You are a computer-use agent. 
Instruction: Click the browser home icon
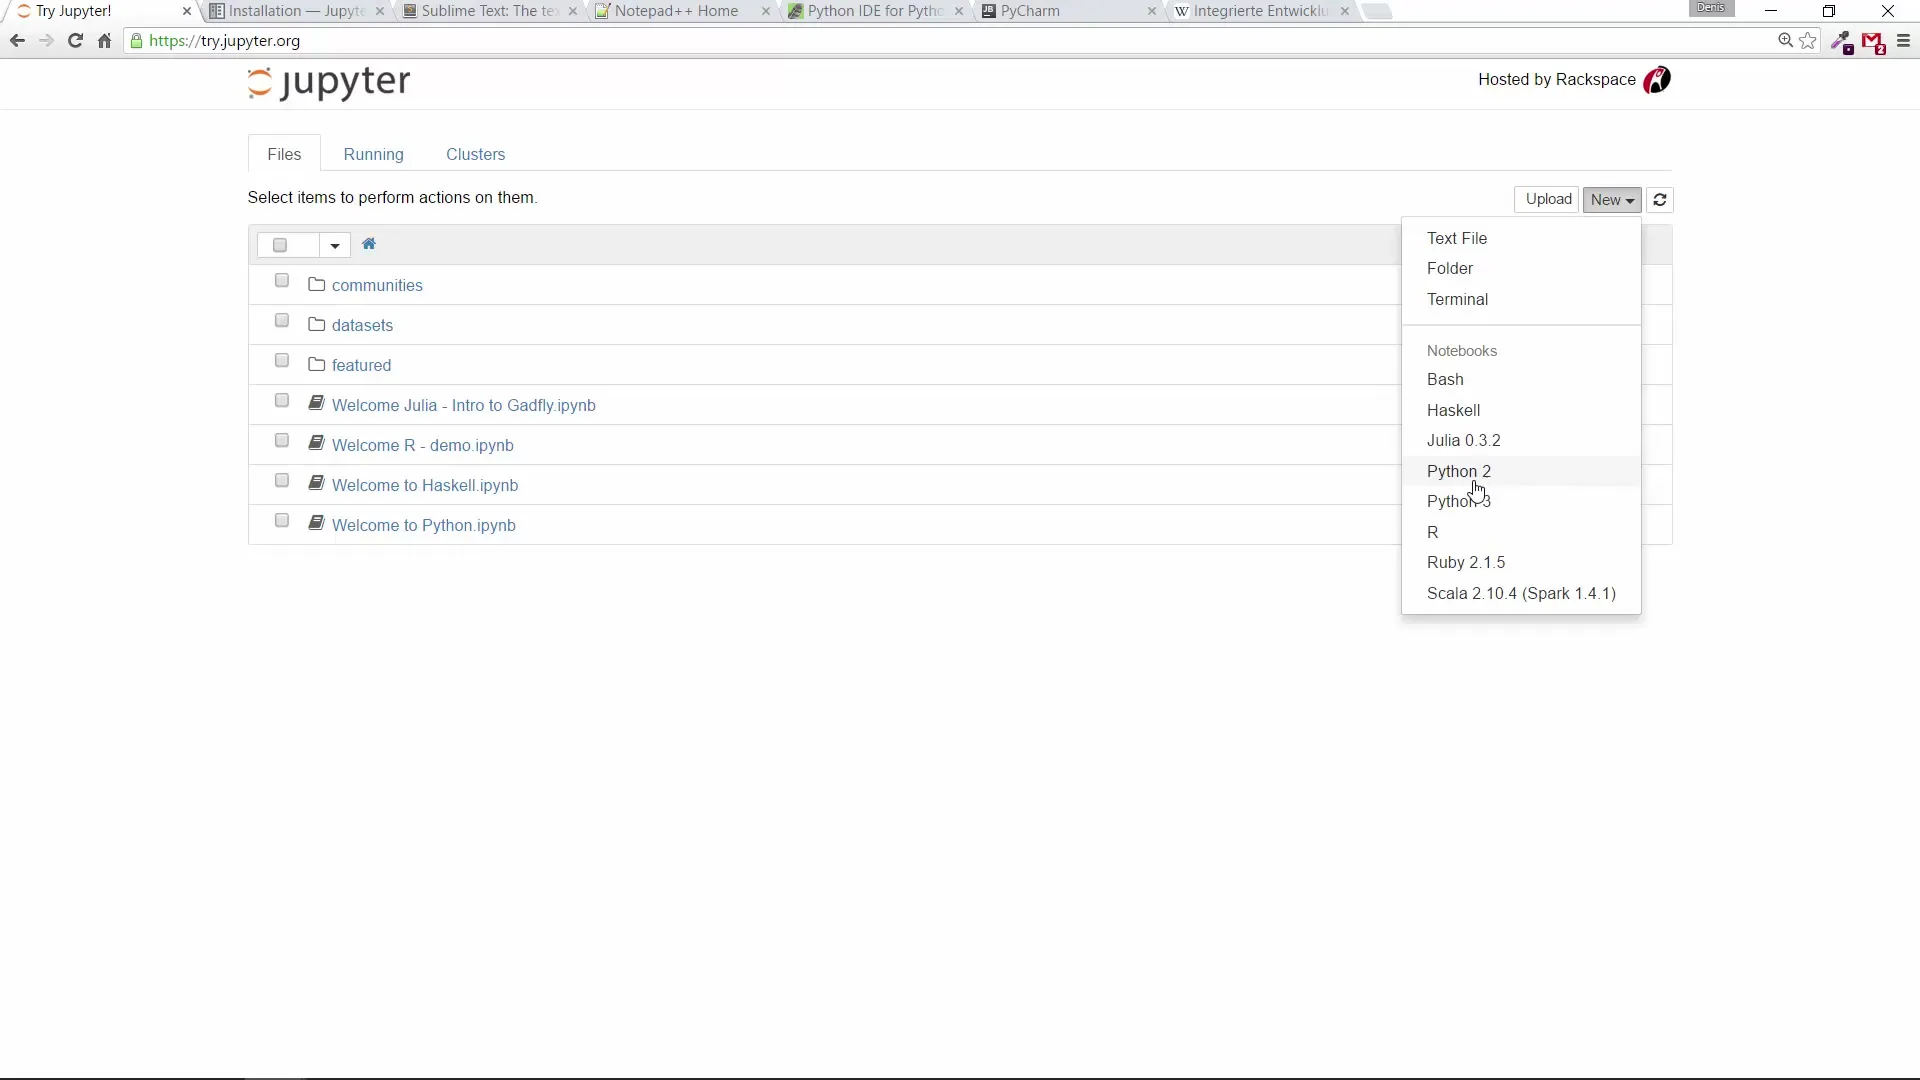point(104,41)
